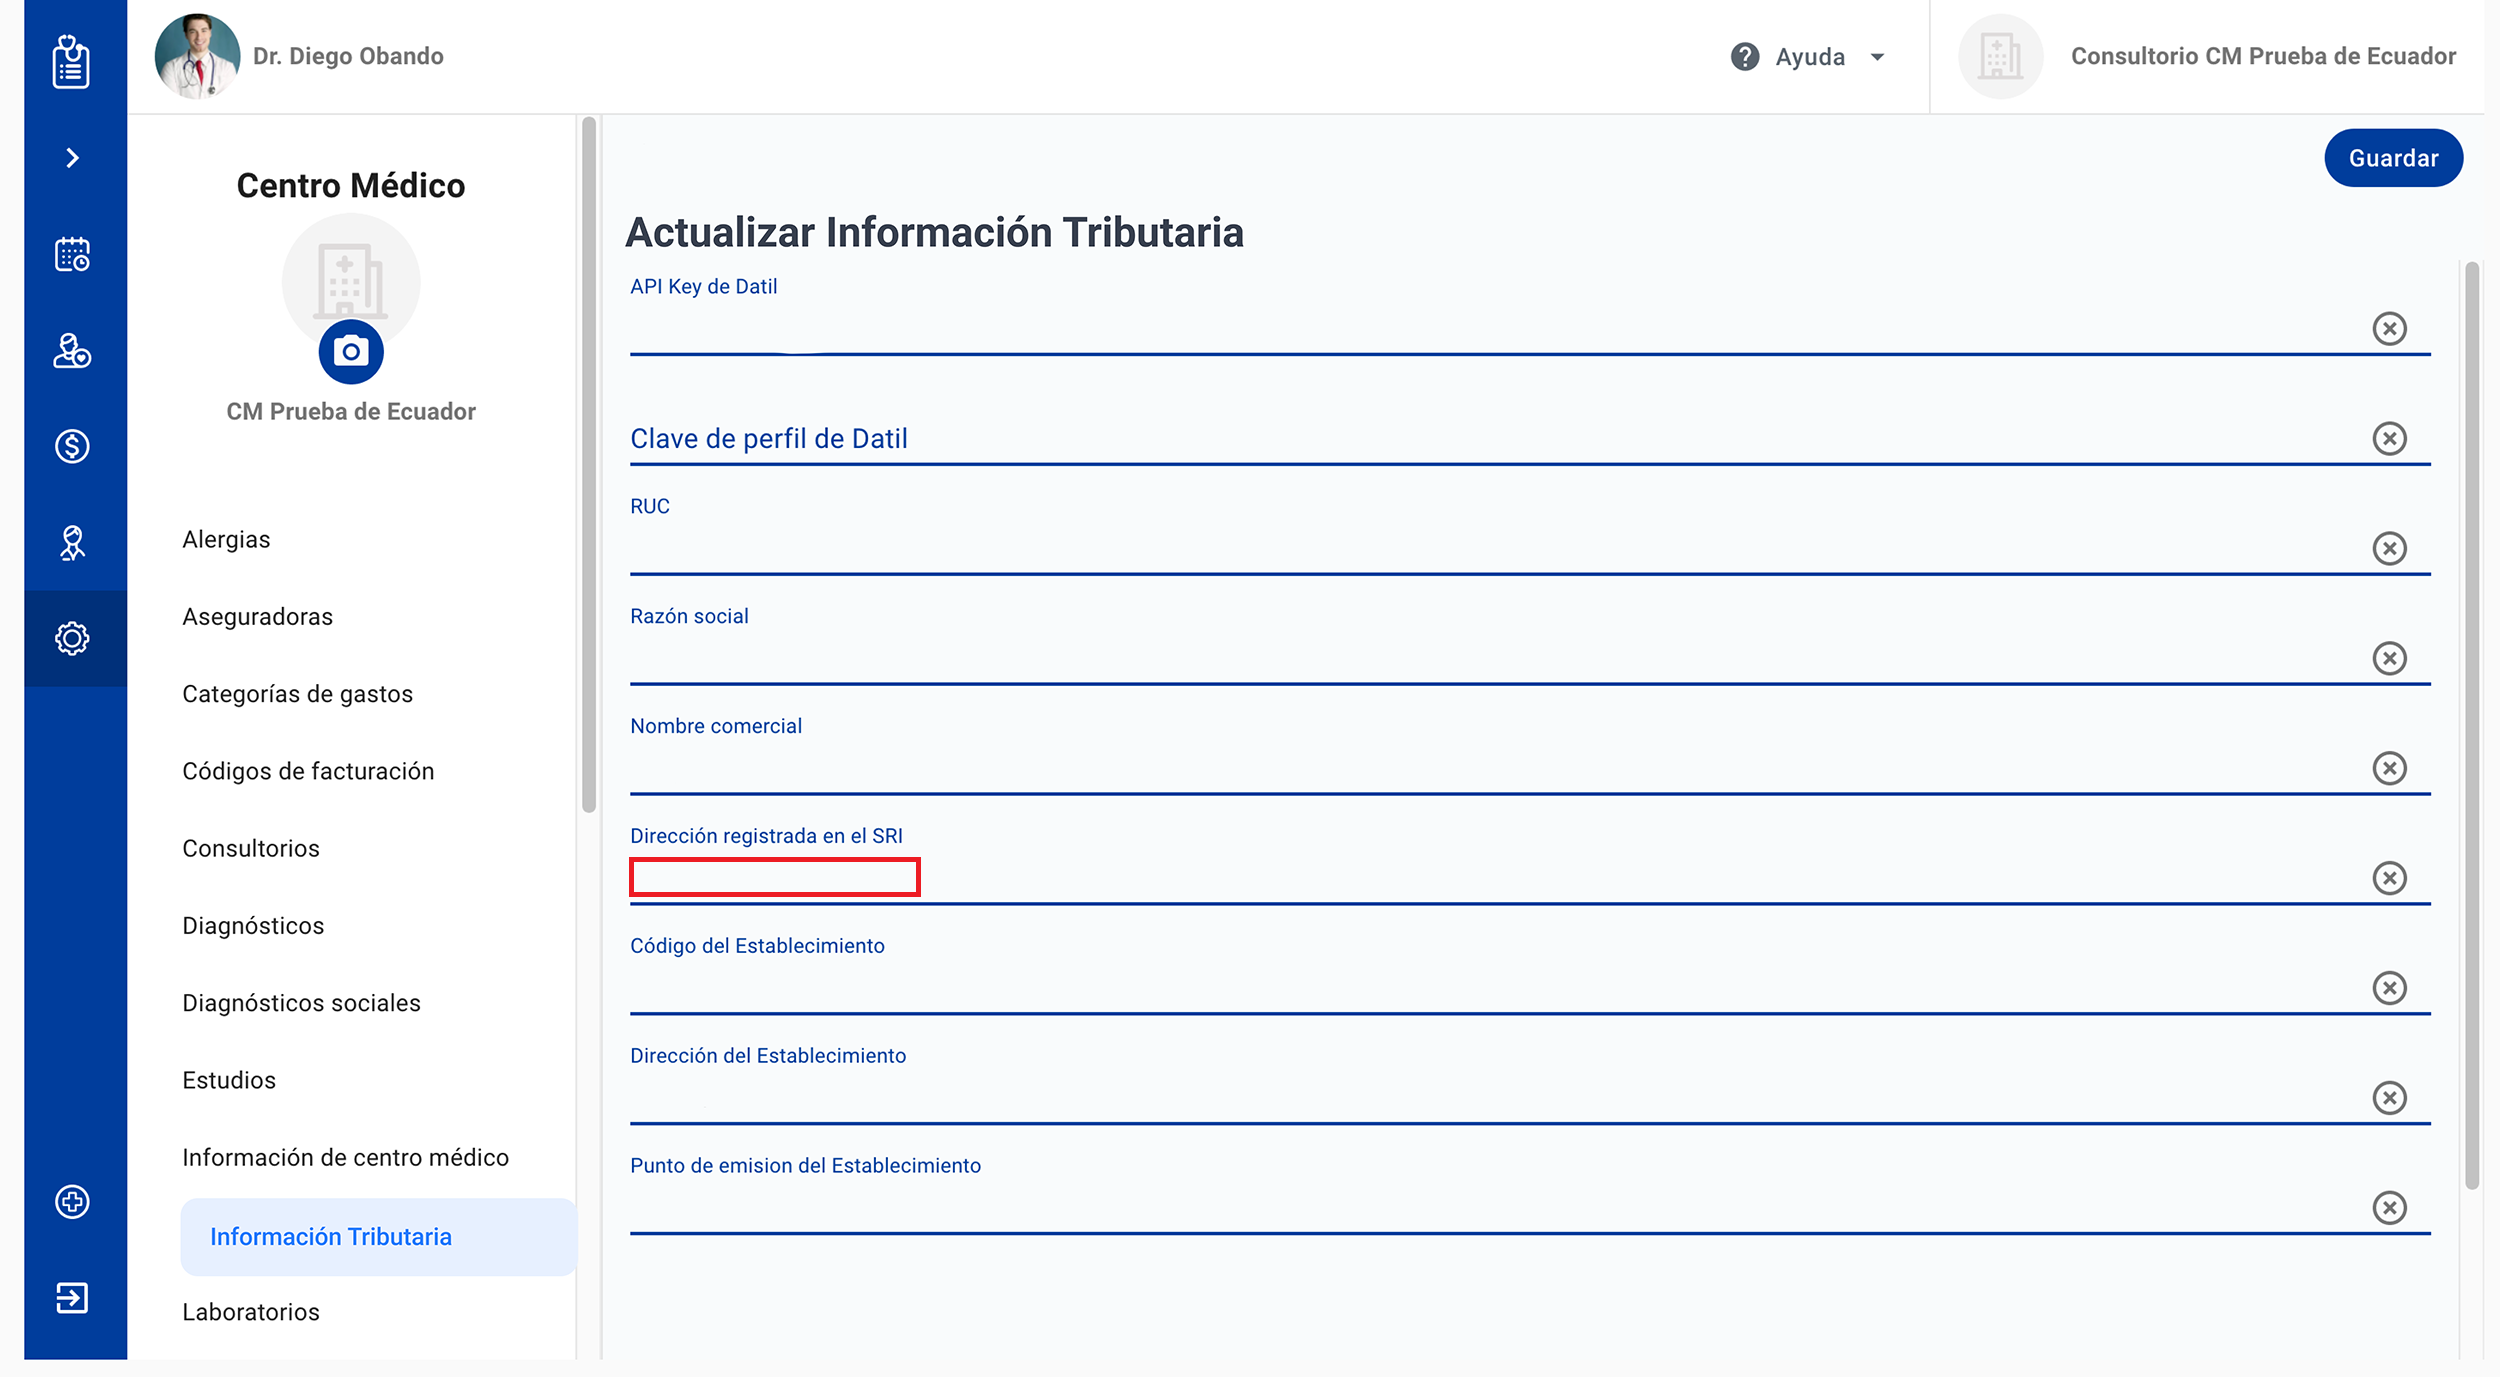Image resolution: width=2500 pixels, height=1377 pixels.
Task: Click the circled plus icon in sidebar
Action: [72, 1201]
